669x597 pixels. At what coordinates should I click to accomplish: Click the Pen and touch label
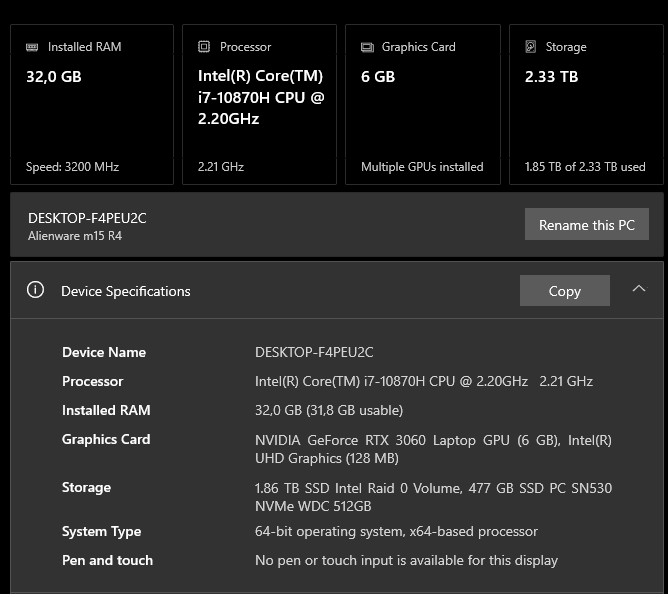pyautogui.click(x=108, y=561)
